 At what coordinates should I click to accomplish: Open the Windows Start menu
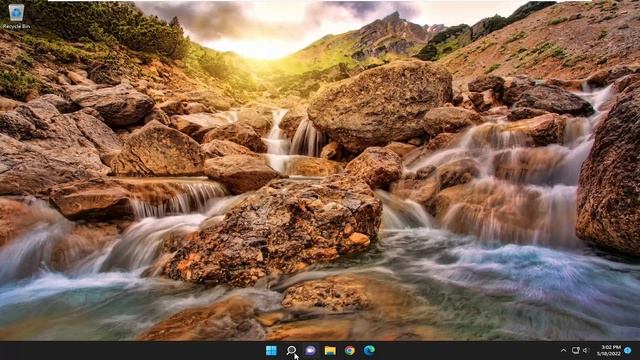[271, 350]
